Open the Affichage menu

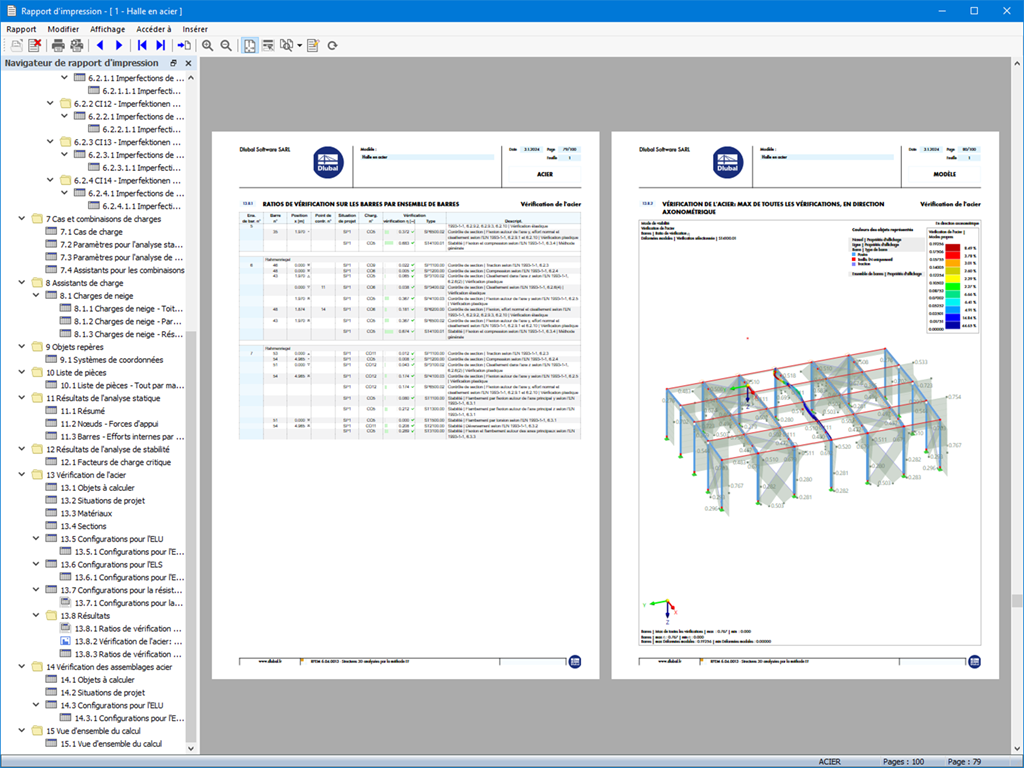(107, 29)
